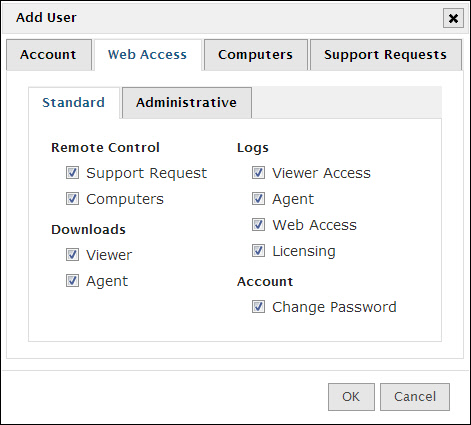Click the OK button
Image resolution: width=471 pixels, height=425 pixels.
coord(351,397)
